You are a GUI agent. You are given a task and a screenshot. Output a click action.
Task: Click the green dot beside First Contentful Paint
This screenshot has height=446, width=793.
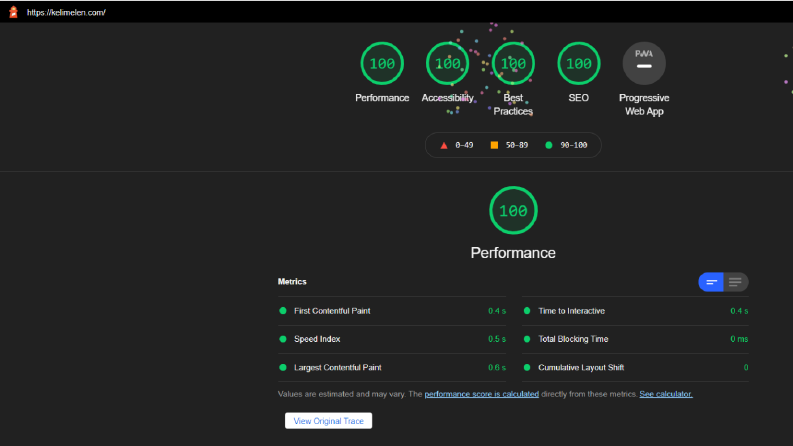(283, 311)
